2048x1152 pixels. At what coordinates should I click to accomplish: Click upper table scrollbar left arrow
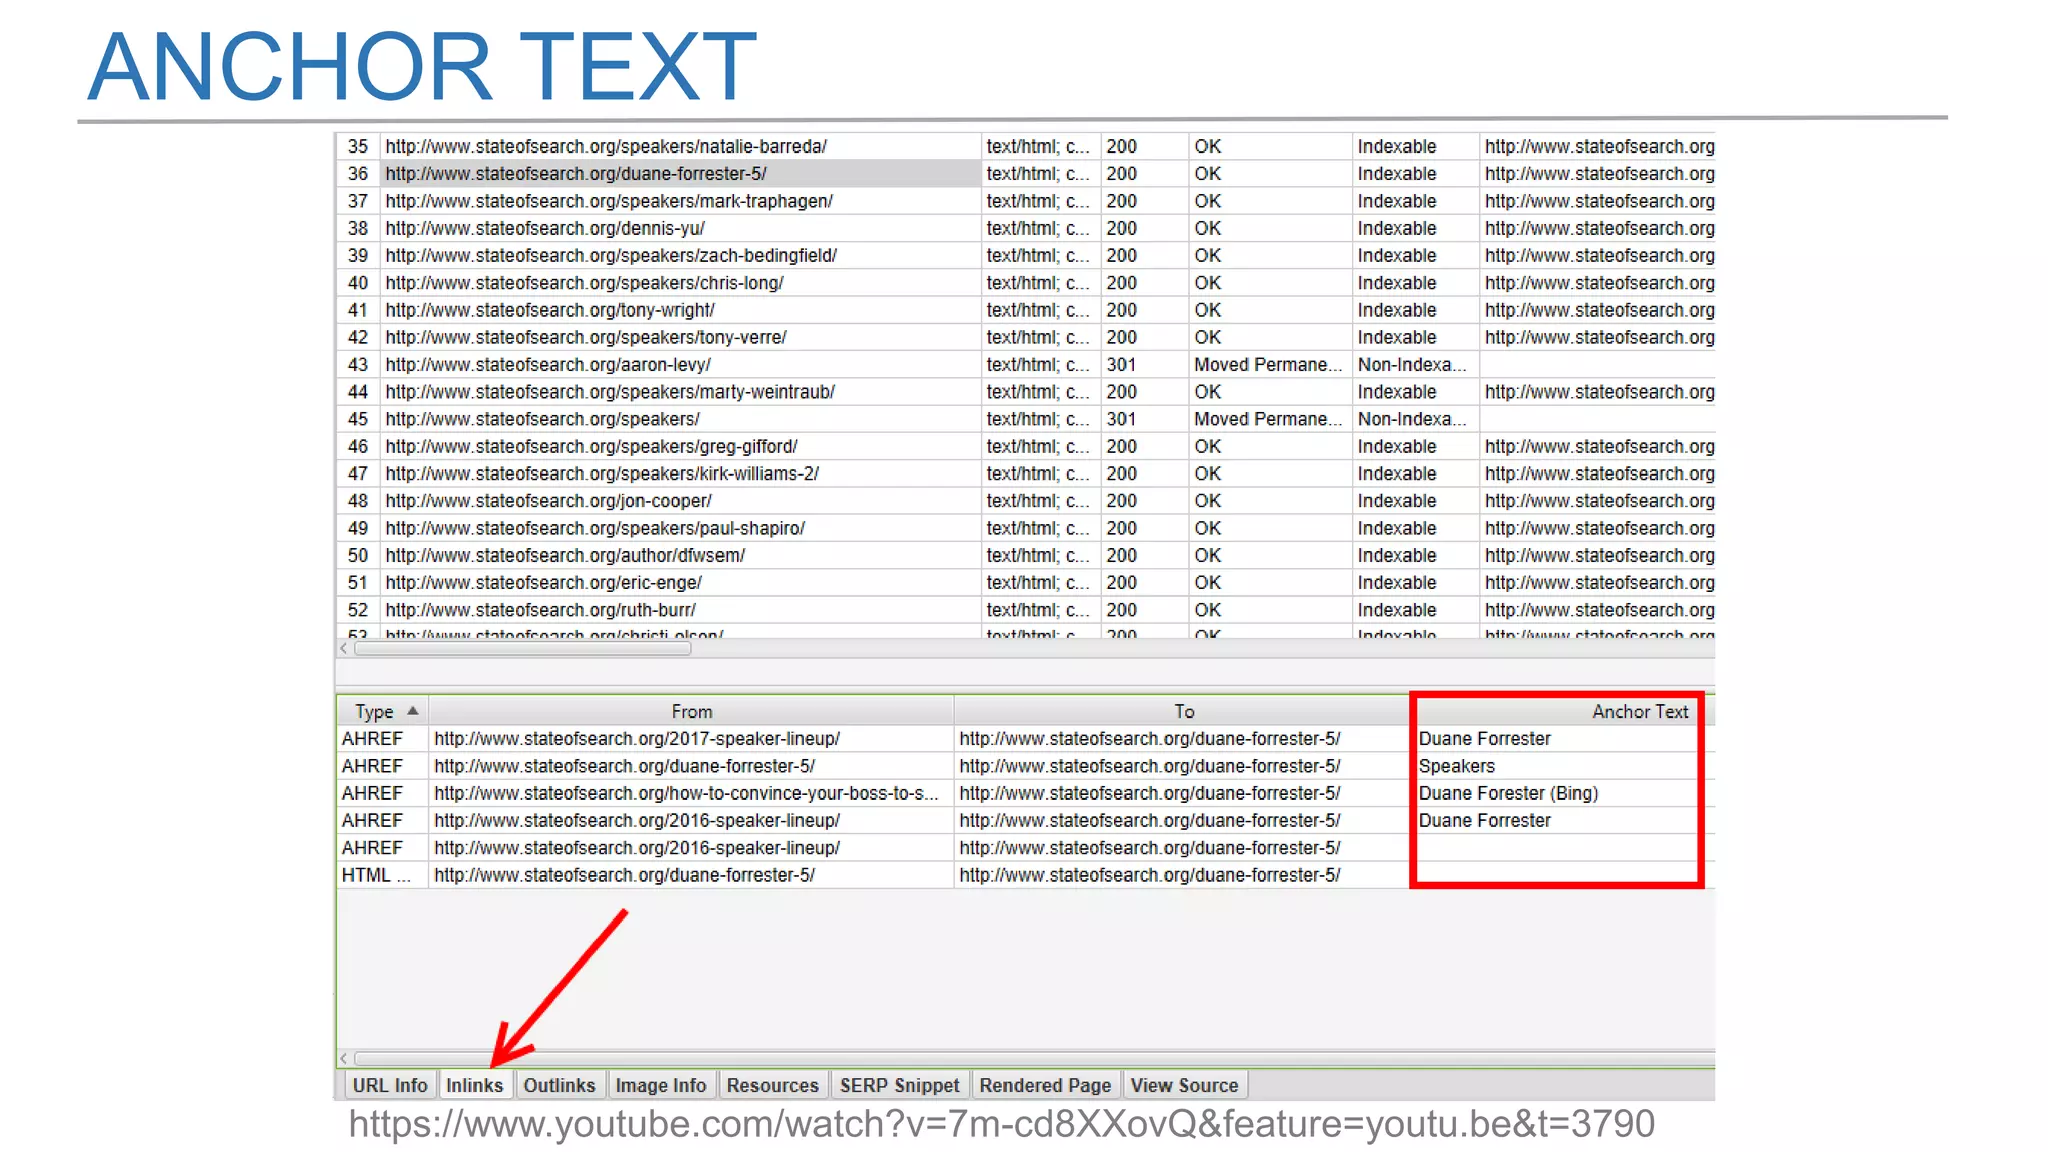click(344, 648)
